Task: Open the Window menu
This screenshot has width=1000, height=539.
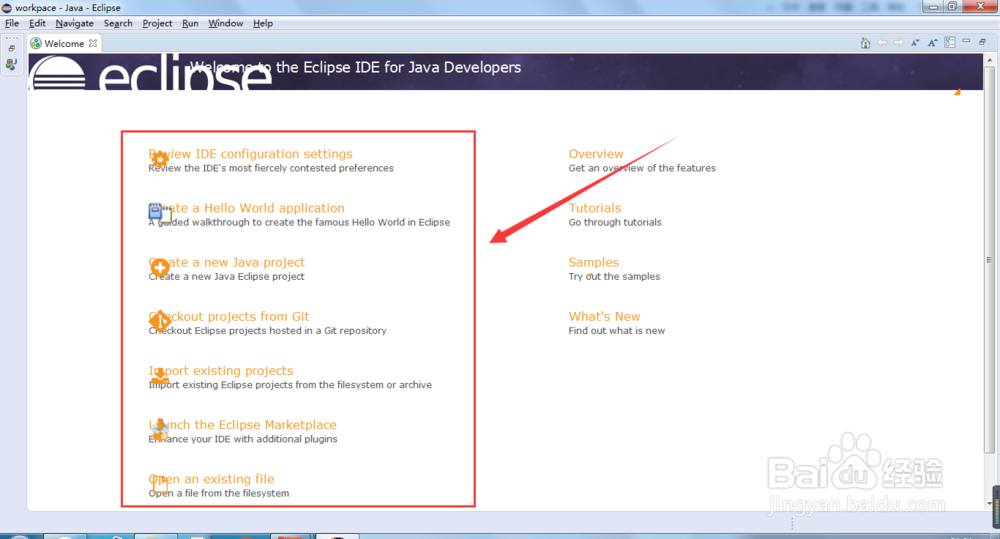Action: [x=226, y=24]
